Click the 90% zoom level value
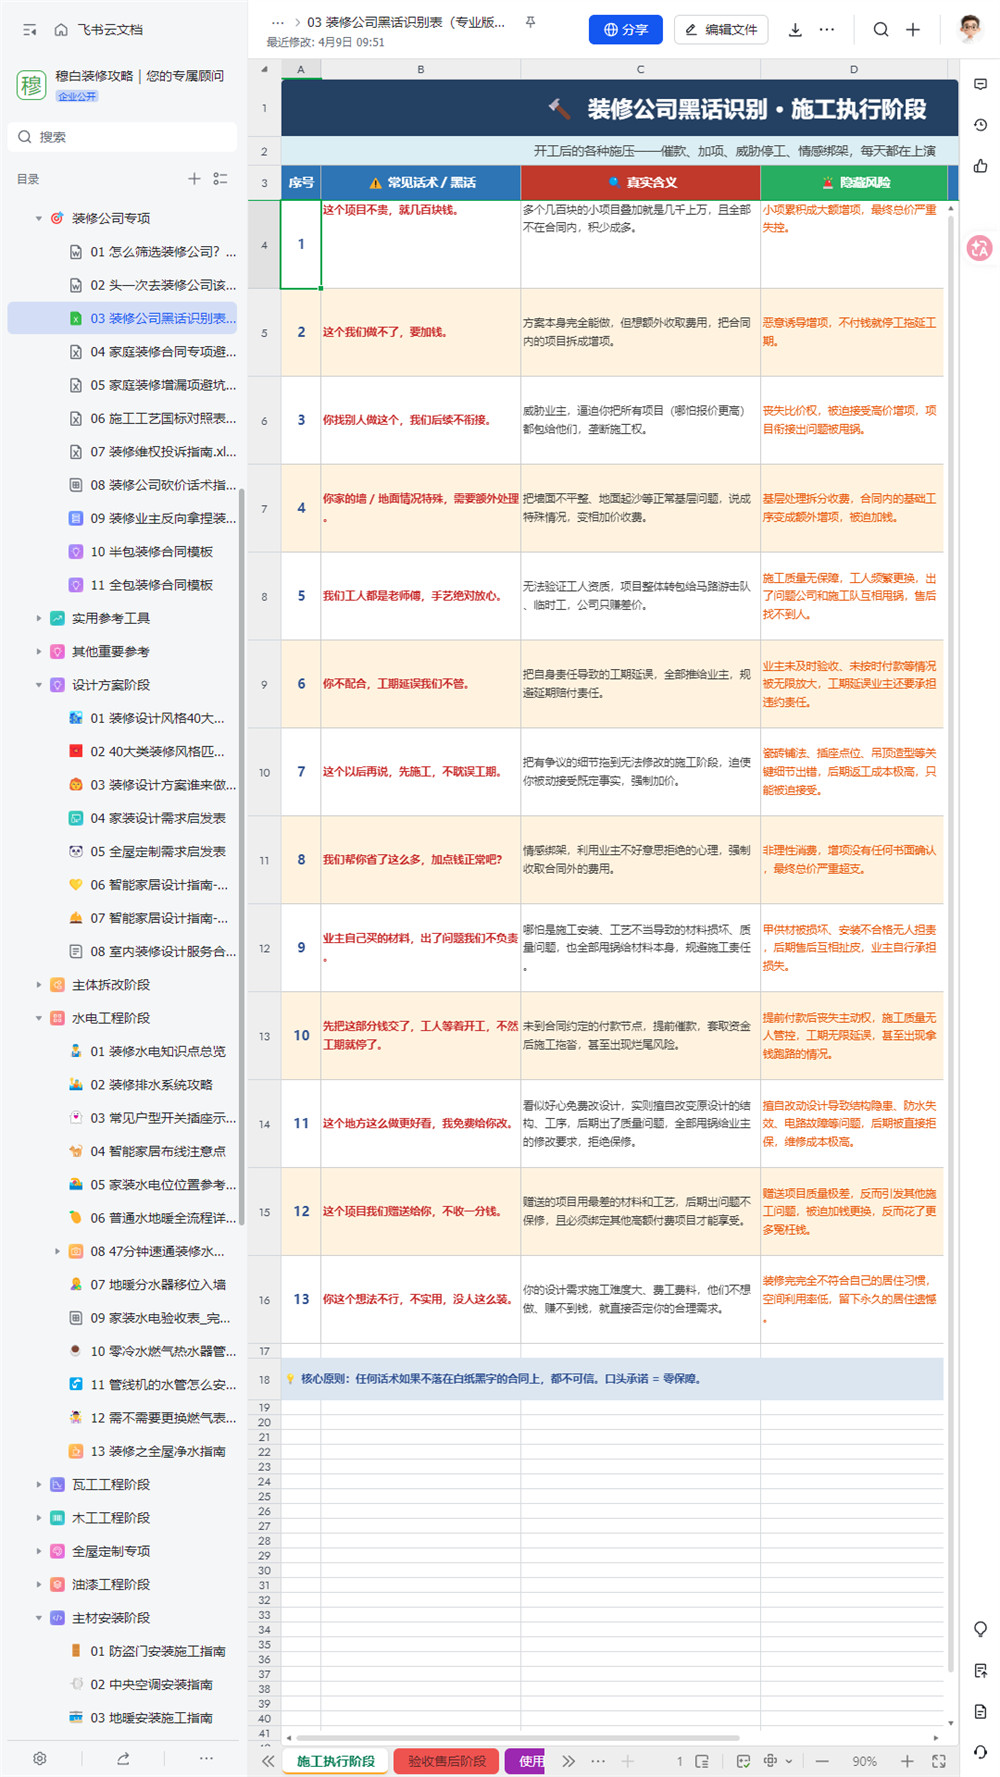Image resolution: width=1000 pixels, height=1777 pixels. pos(865,1761)
